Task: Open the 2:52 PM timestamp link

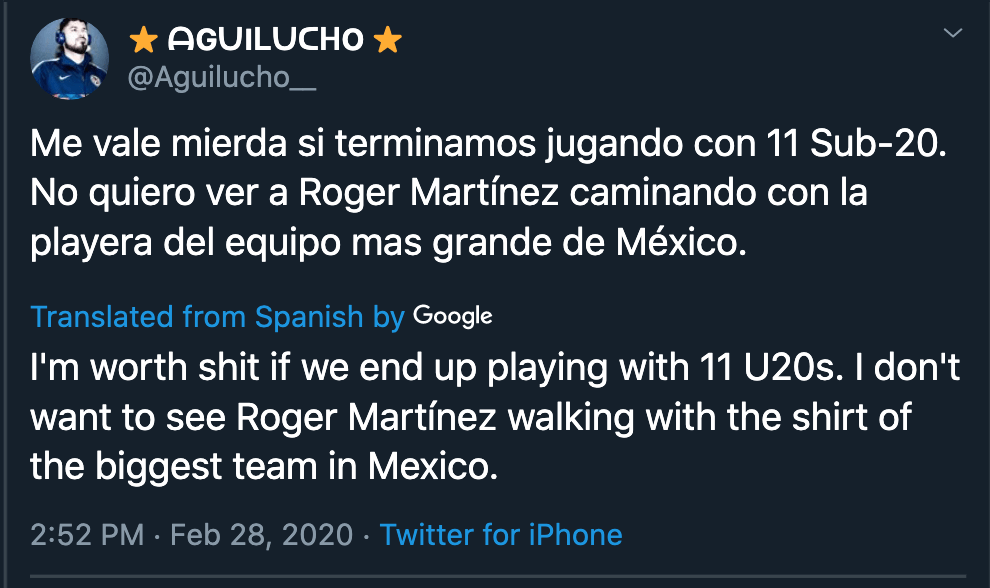Action: (x=87, y=534)
